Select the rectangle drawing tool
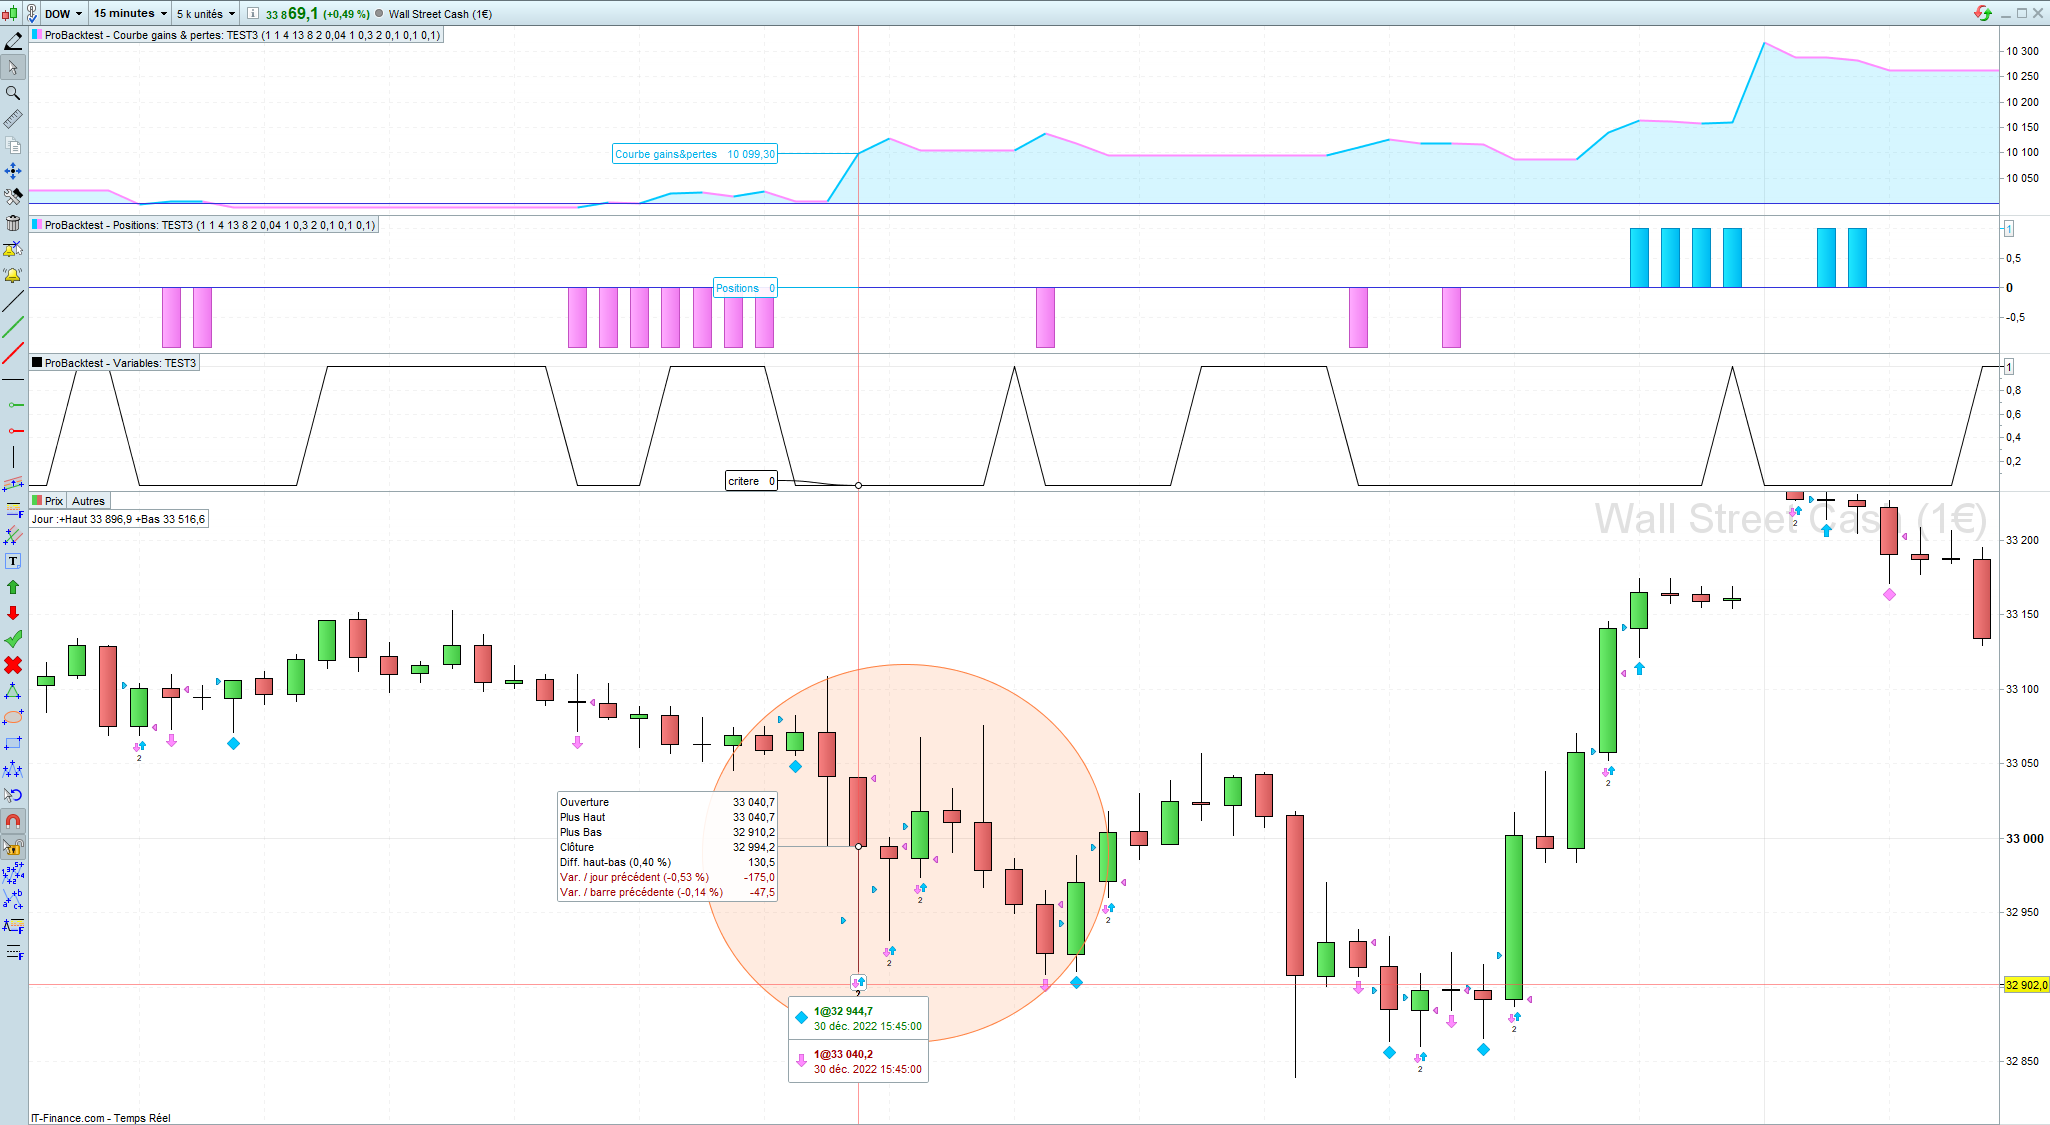Screen dimensions: 2050x1125 (13, 743)
